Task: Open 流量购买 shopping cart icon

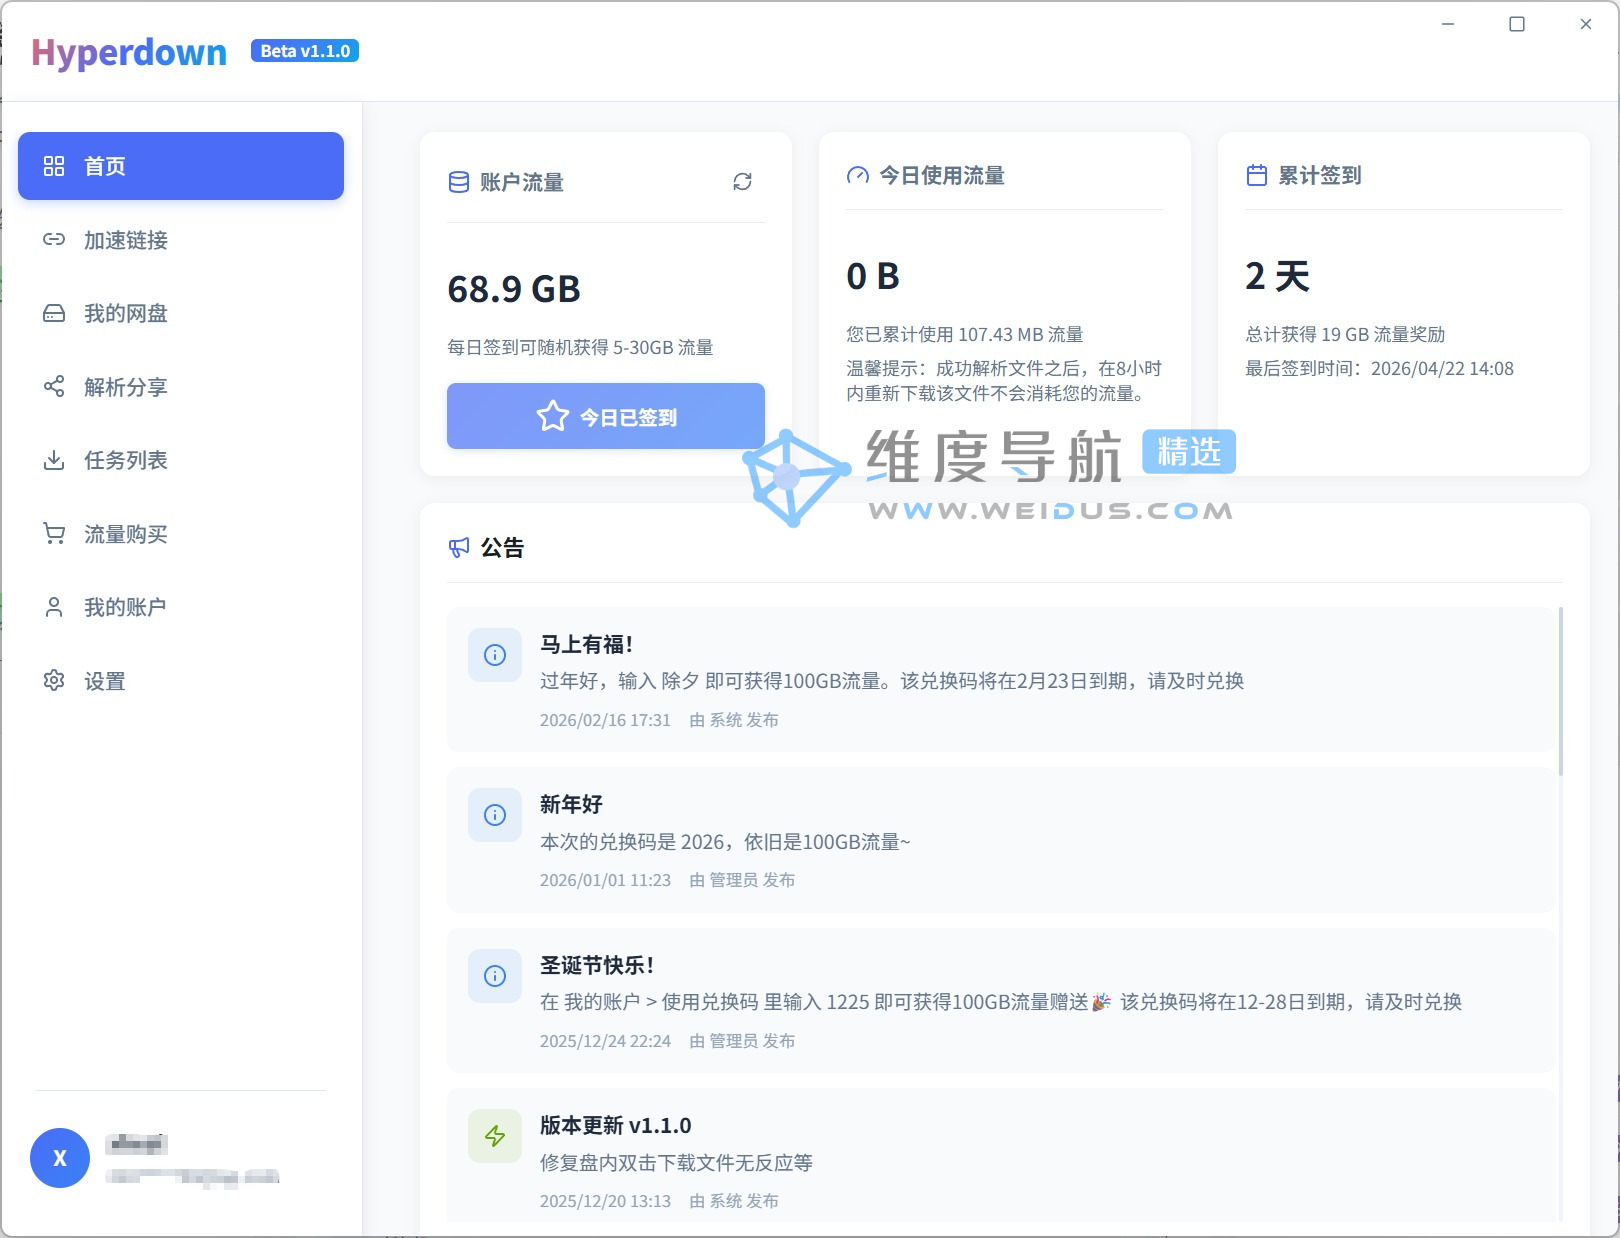Action: pyautogui.click(x=55, y=534)
